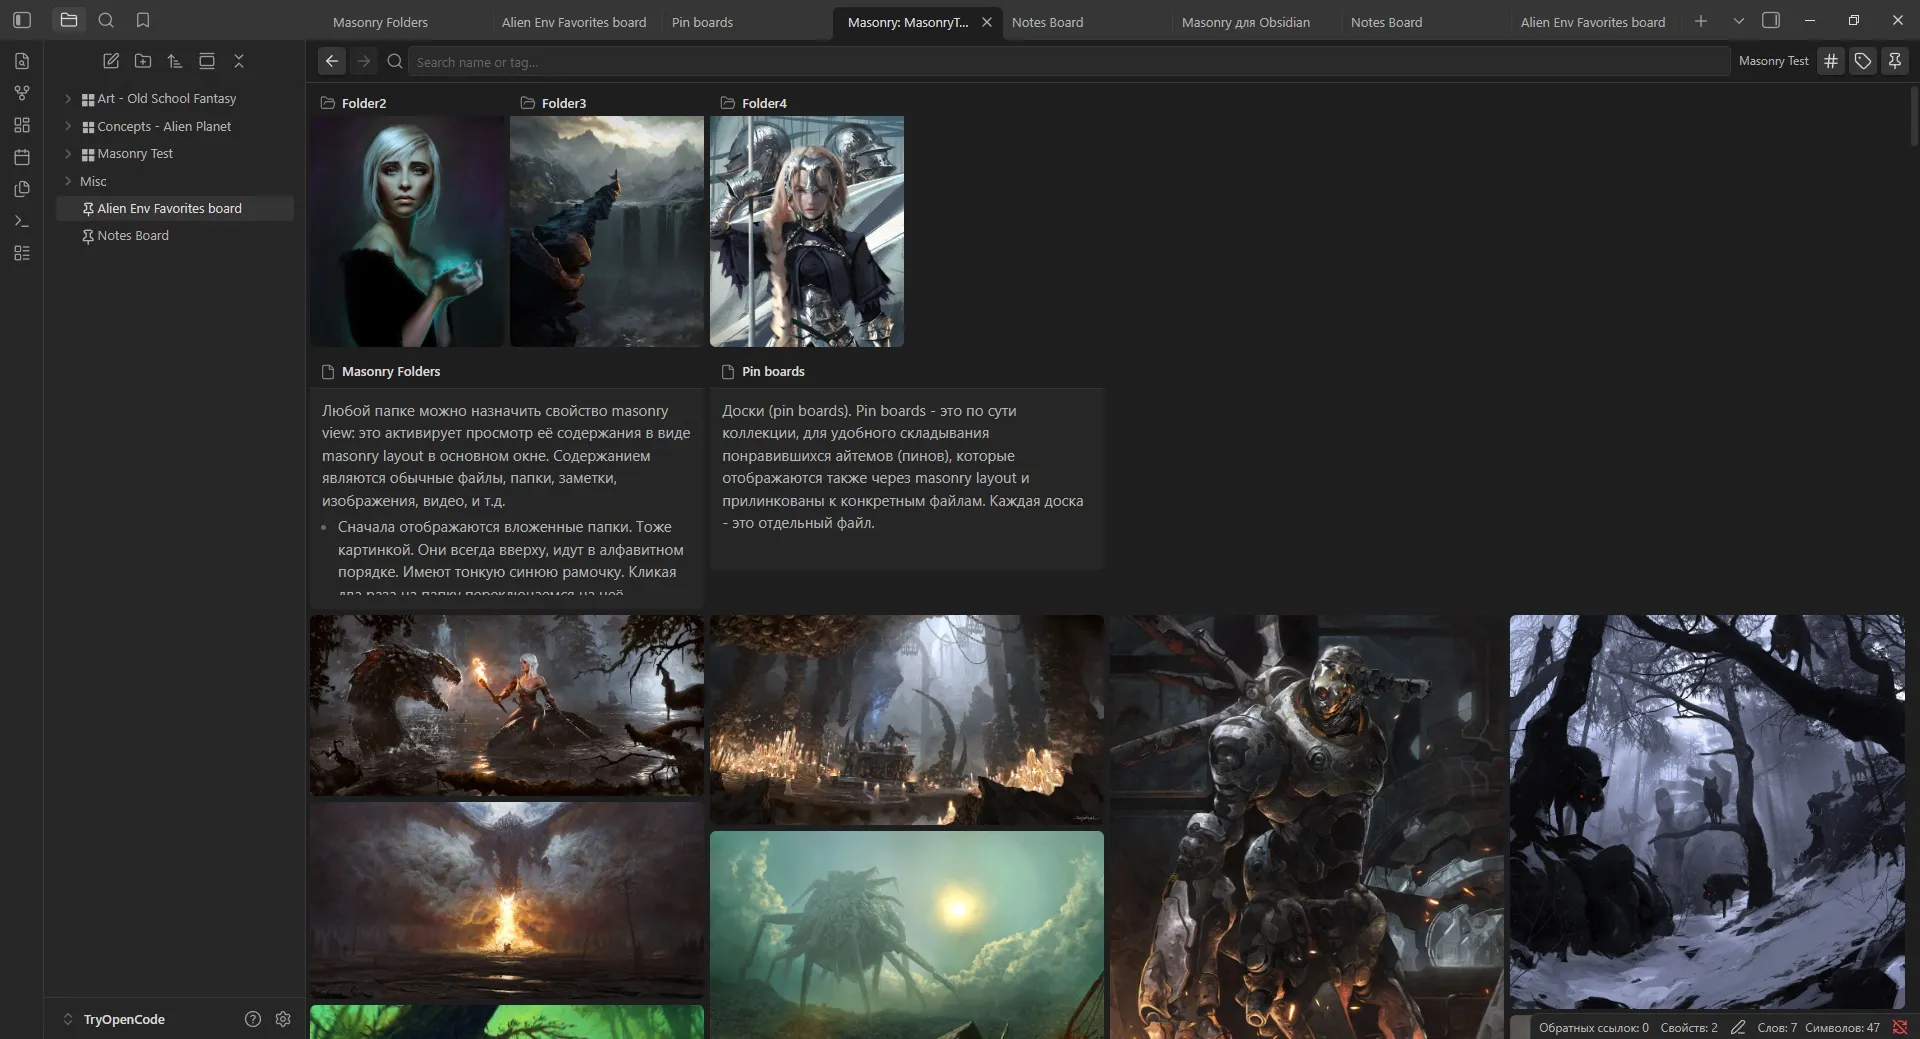The width and height of the screenshot is (1920, 1039).
Task: Add a new tab
Action: (1701, 21)
